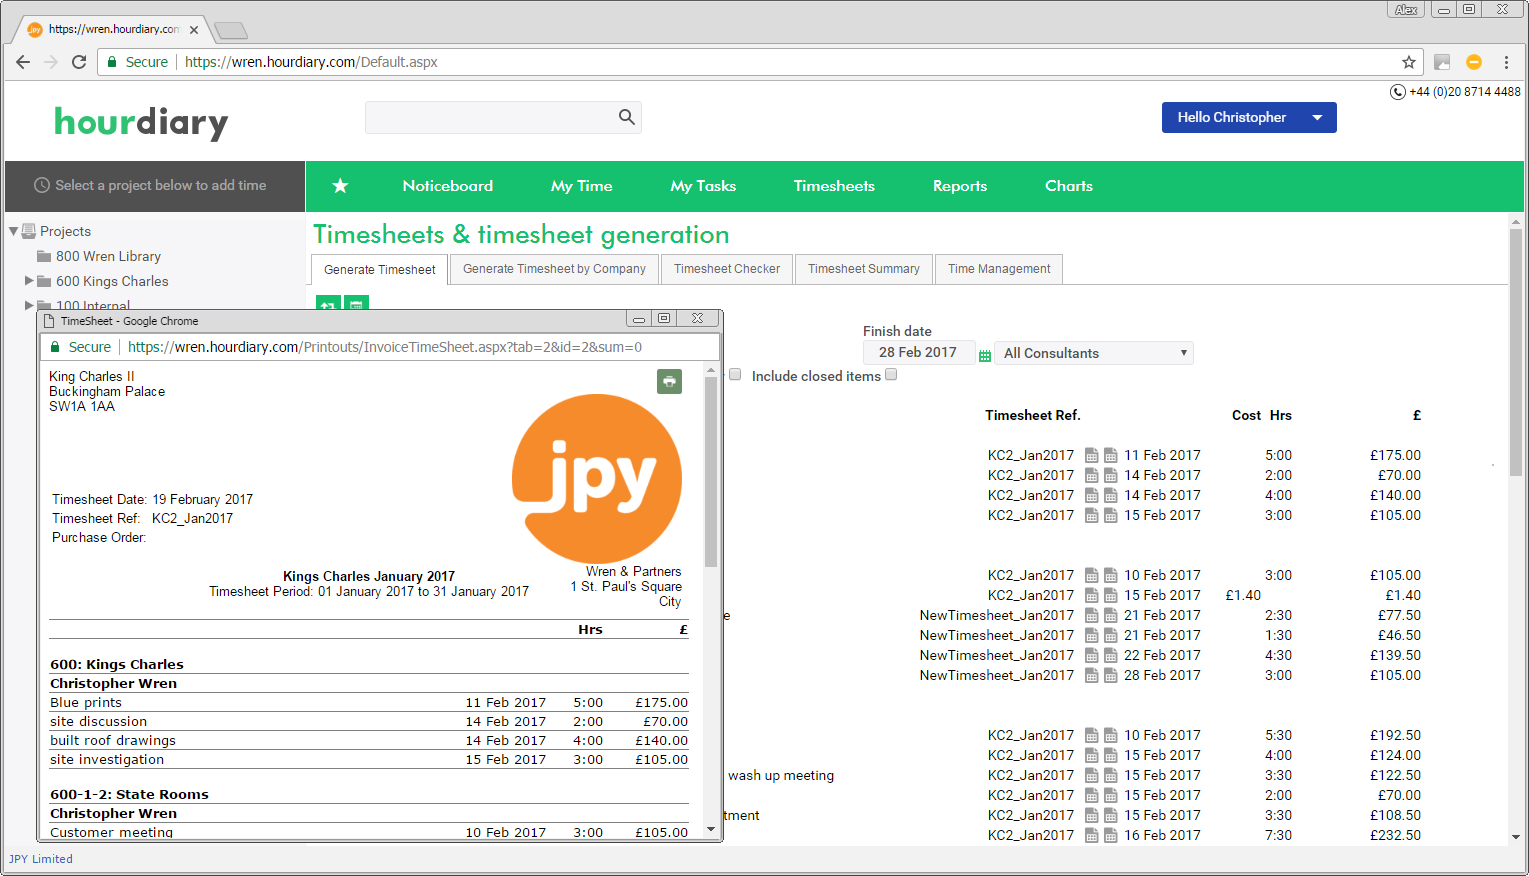This screenshot has height=876, width=1529.
Task: Collapse the Projects tree
Action: coord(12,231)
